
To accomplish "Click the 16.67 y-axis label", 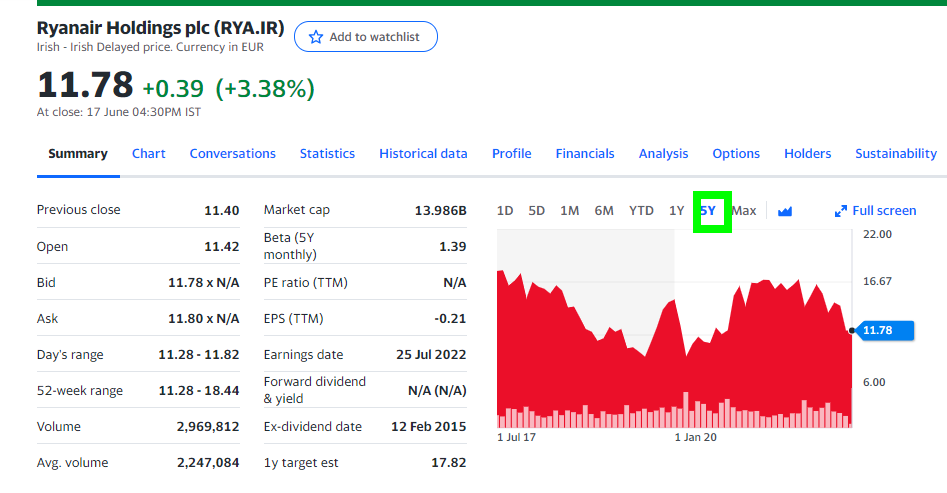I will (877, 282).
